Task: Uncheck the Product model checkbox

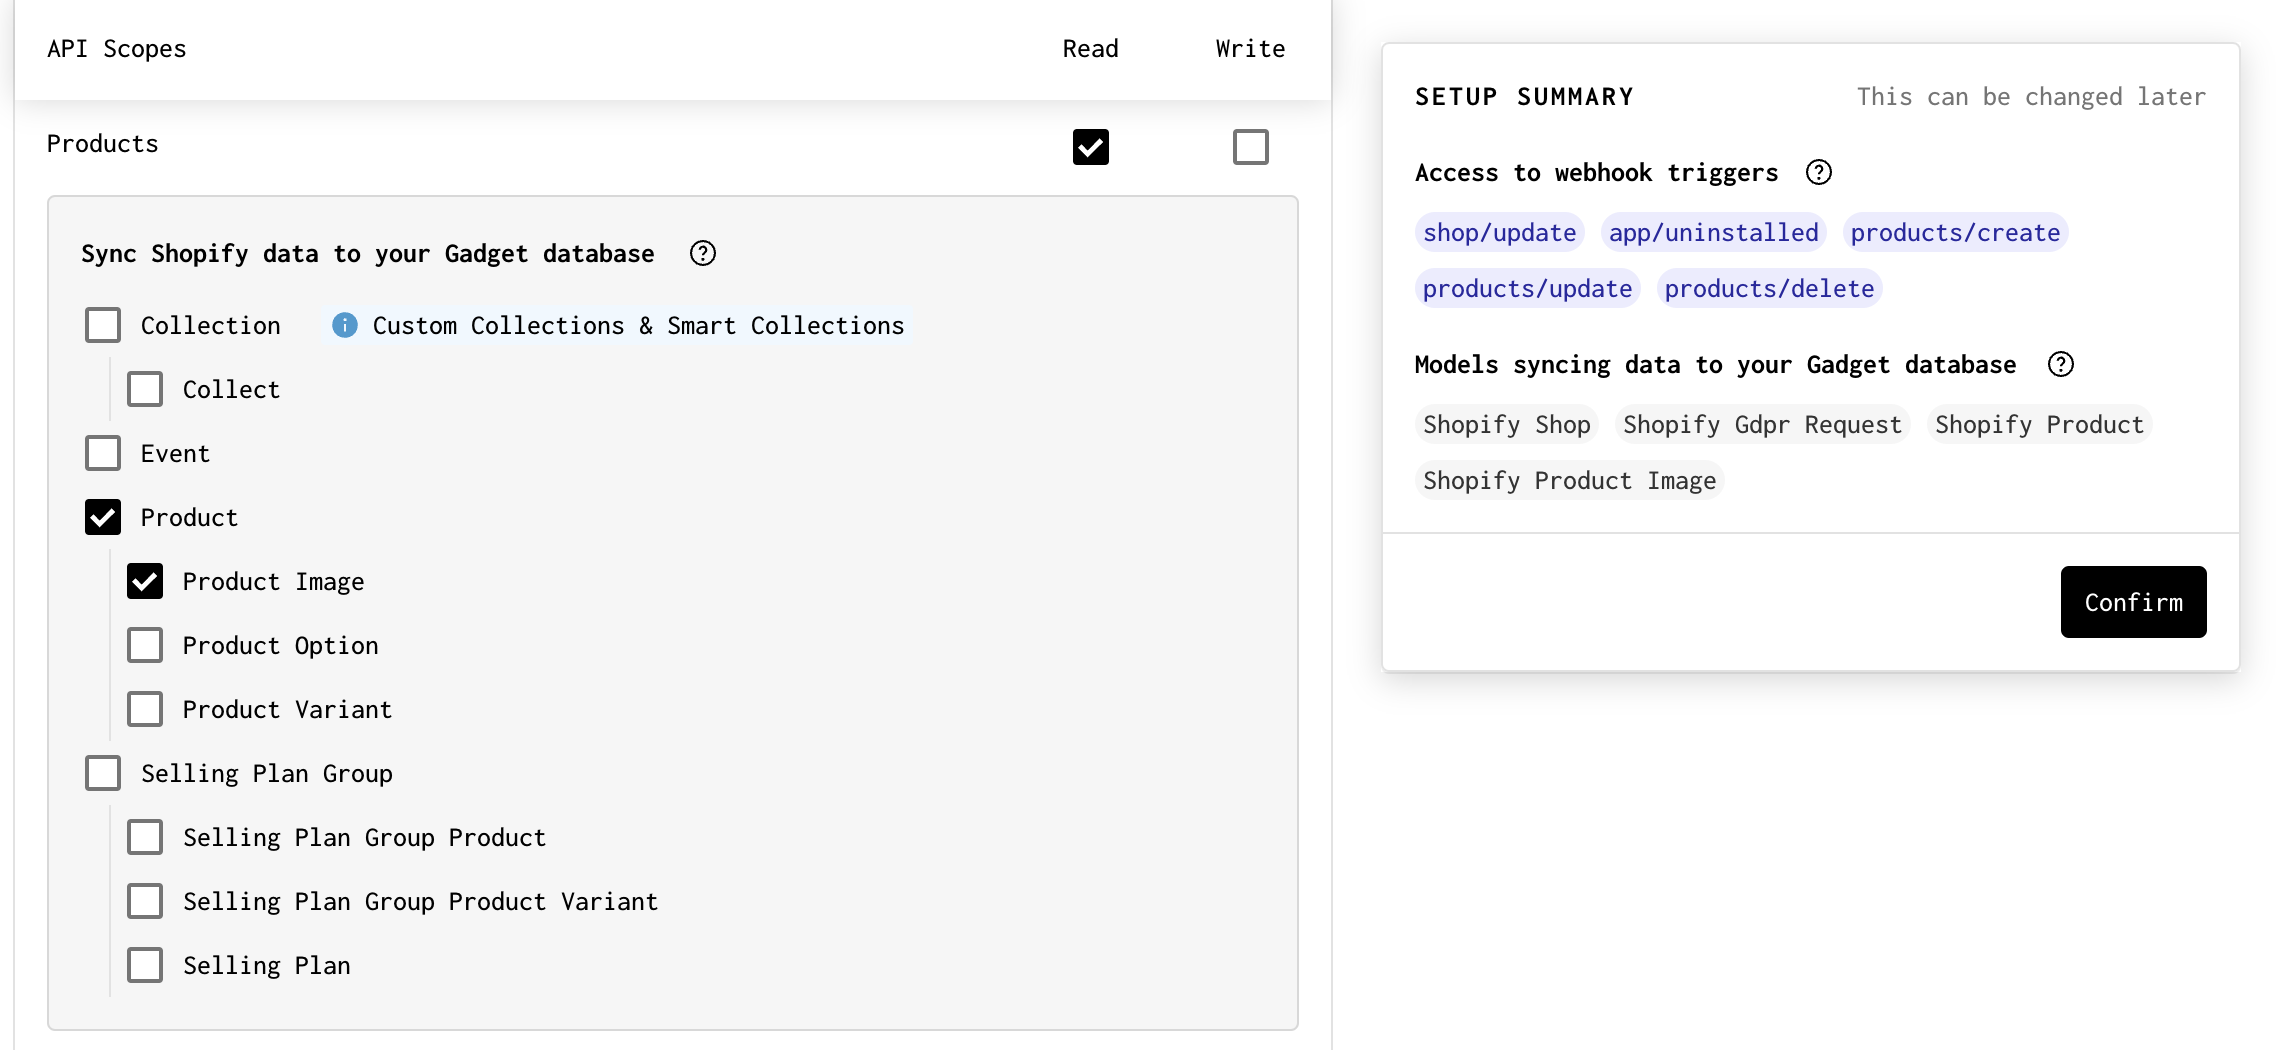Action: (x=103, y=517)
